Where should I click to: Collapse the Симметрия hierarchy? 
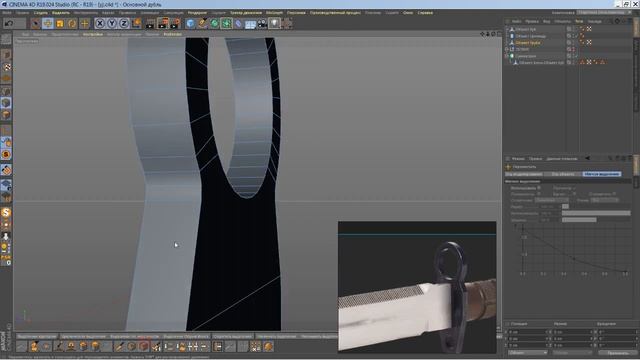[507, 56]
